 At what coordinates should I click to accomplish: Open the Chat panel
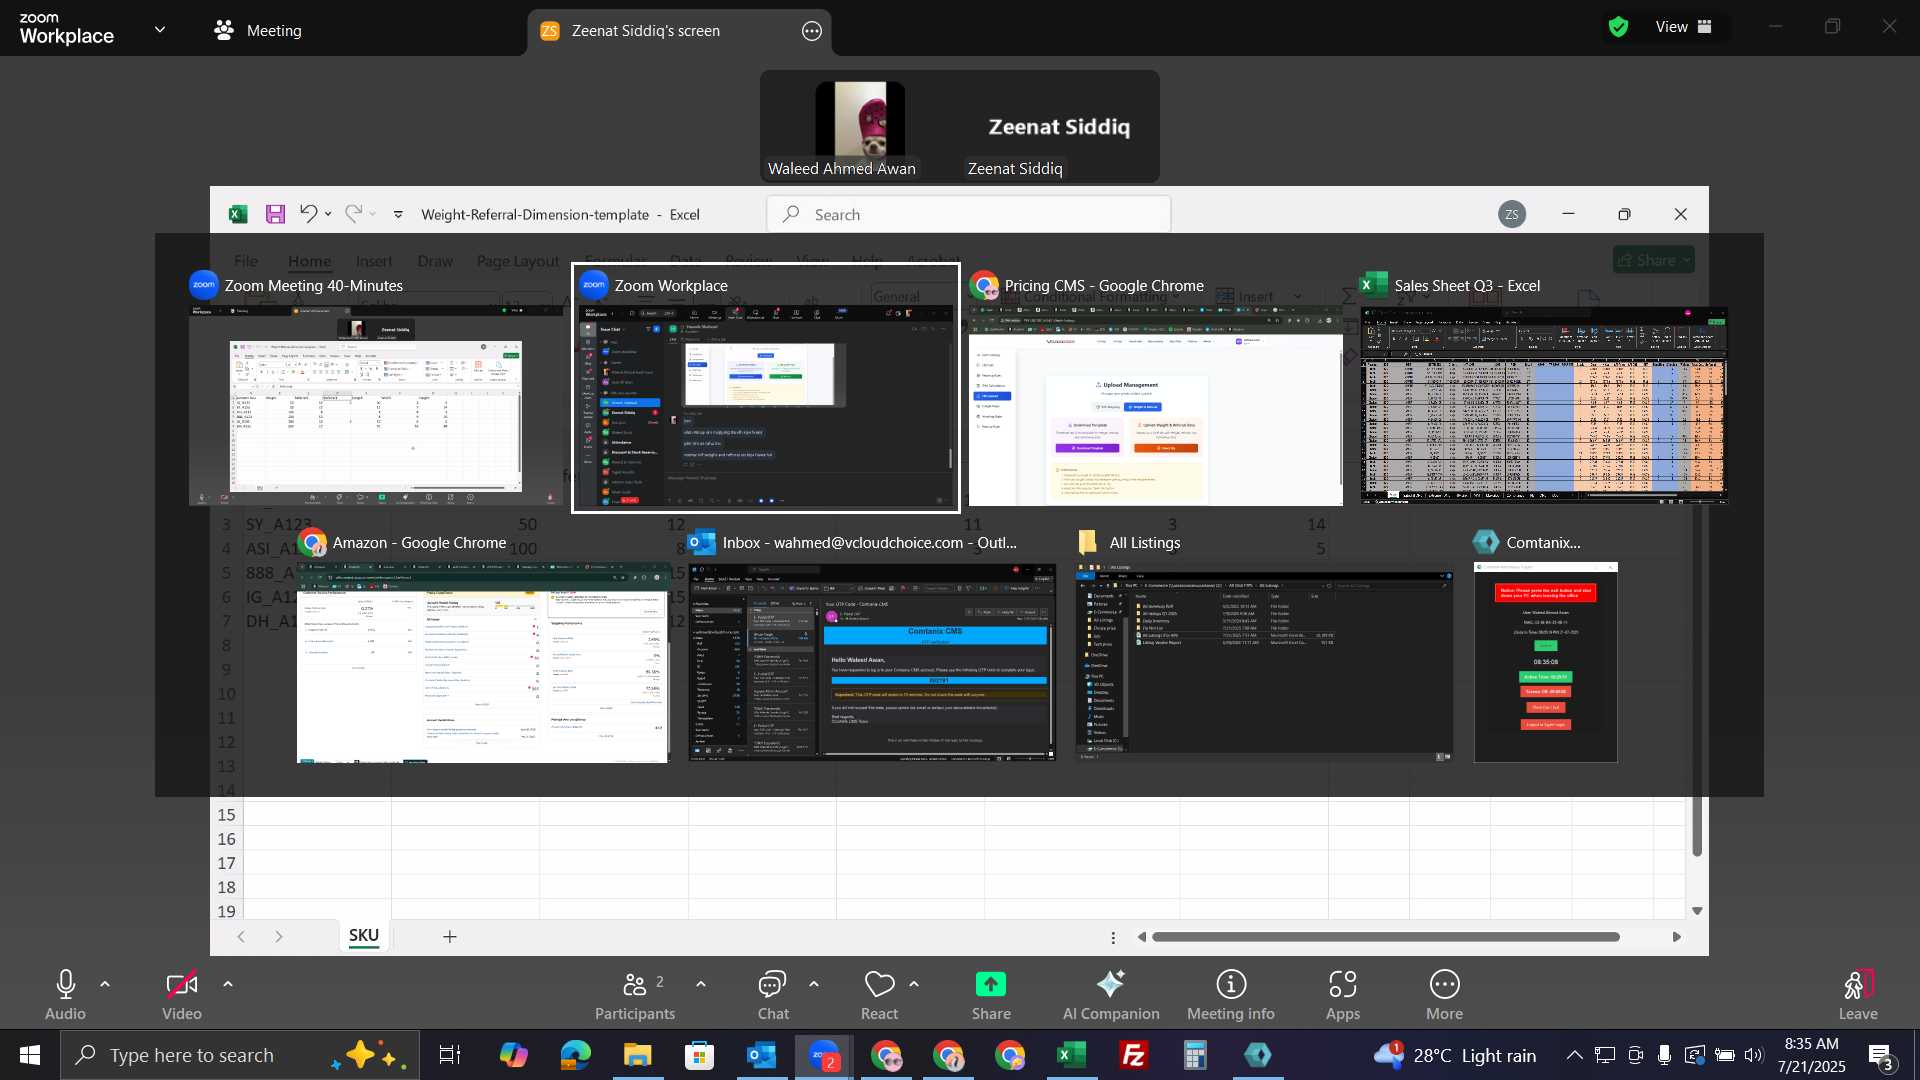pos(773,996)
